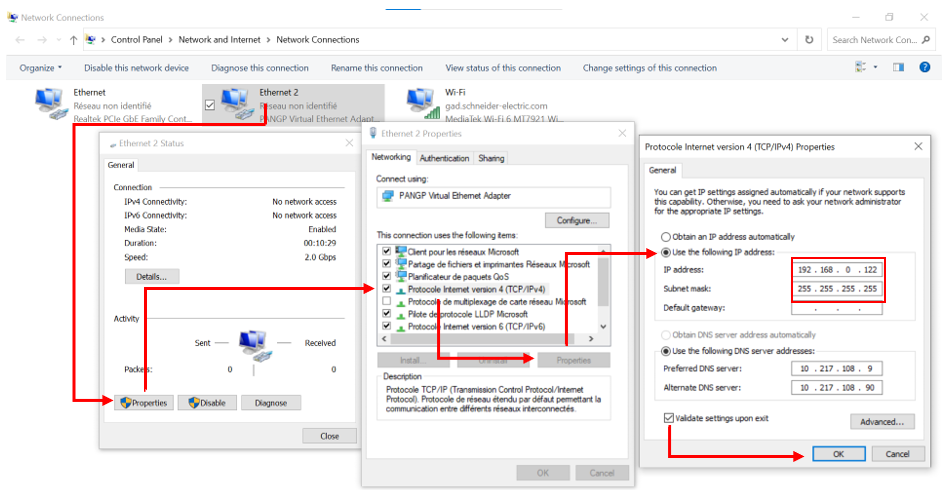Check the Ethernet 2 item selection checkbox
This screenshot has height=496, width=949.
tap(210, 105)
